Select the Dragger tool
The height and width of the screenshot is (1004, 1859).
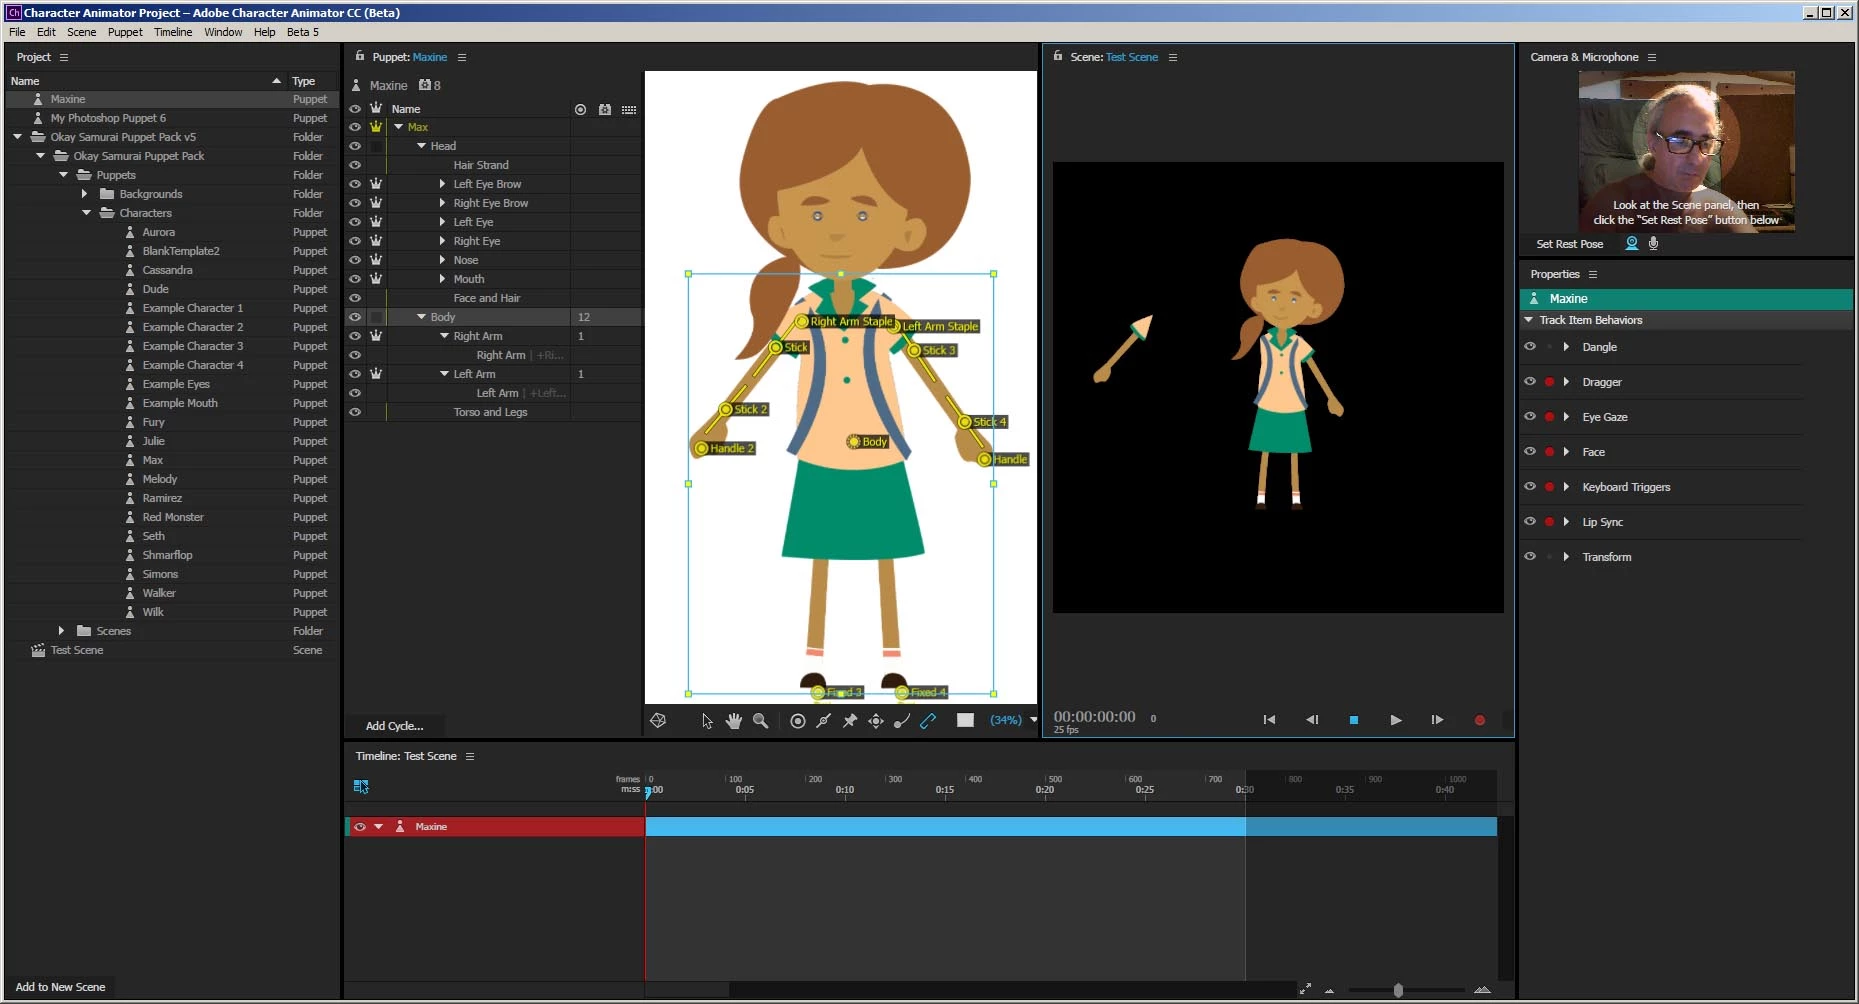(x=876, y=721)
